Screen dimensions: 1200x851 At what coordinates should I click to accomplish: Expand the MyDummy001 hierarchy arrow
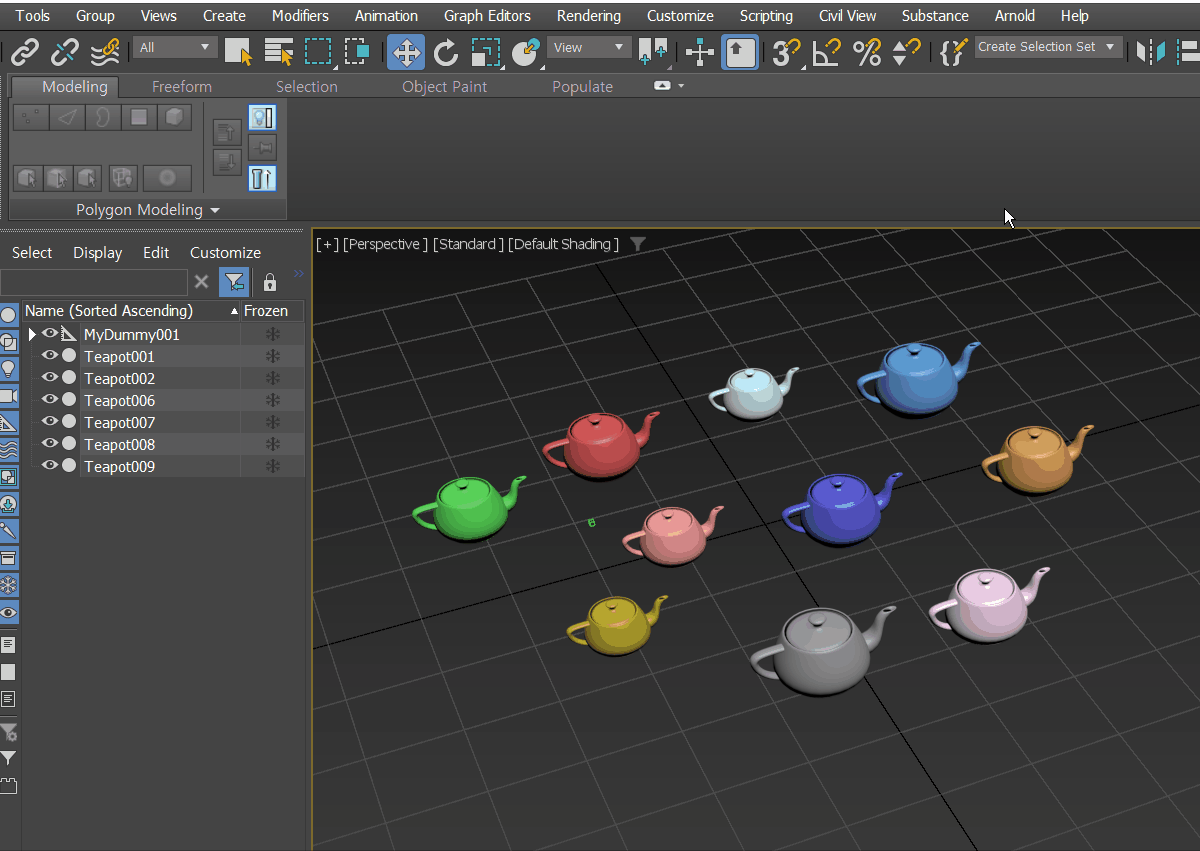(32, 334)
